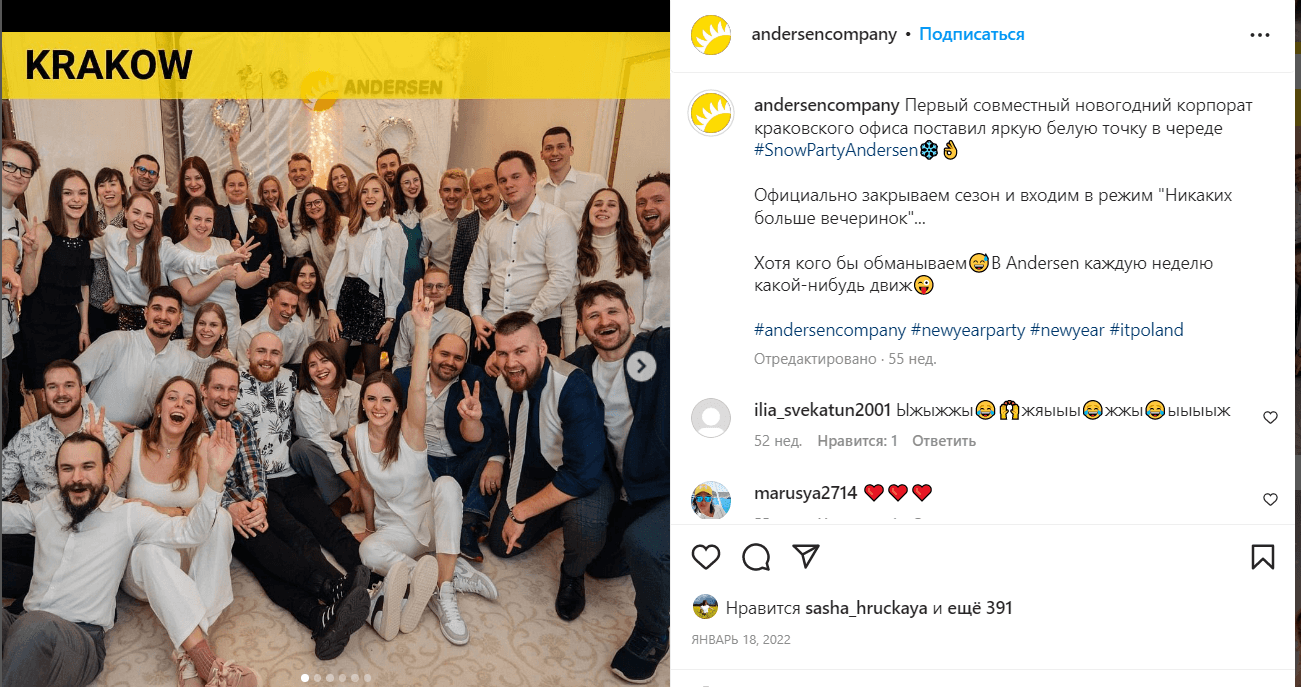Viewport: 1301px width, 687px height.
Task: Open the #newyearparty hashtag link
Action: [x=968, y=330]
